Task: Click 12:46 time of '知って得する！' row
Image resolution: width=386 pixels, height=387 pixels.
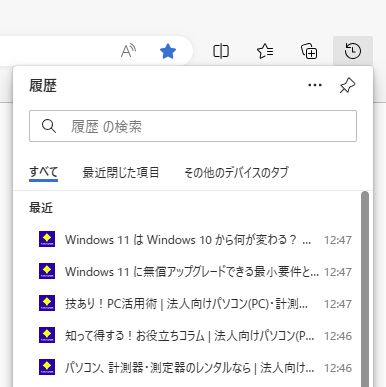Action: [x=338, y=336]
